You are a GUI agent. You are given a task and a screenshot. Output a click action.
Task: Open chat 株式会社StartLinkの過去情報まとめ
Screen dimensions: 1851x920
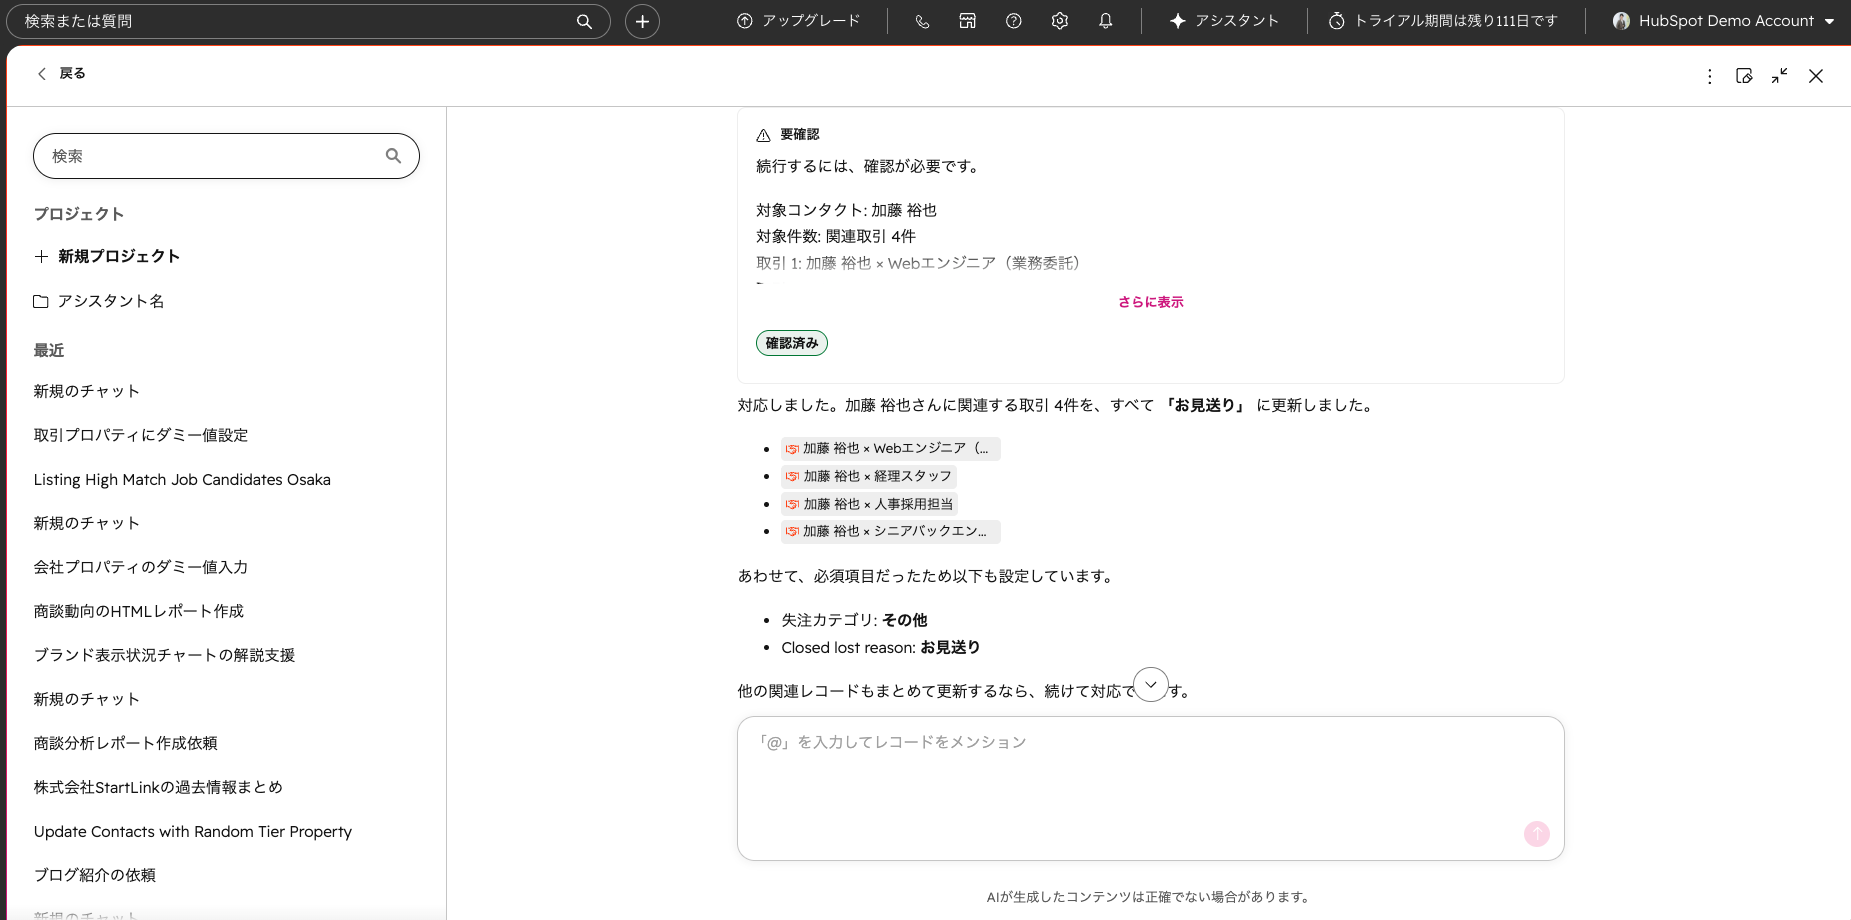click(158, 787)
